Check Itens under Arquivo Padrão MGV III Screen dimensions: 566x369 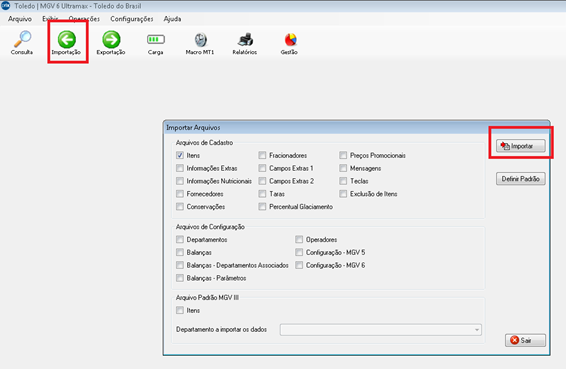(180, 310)
